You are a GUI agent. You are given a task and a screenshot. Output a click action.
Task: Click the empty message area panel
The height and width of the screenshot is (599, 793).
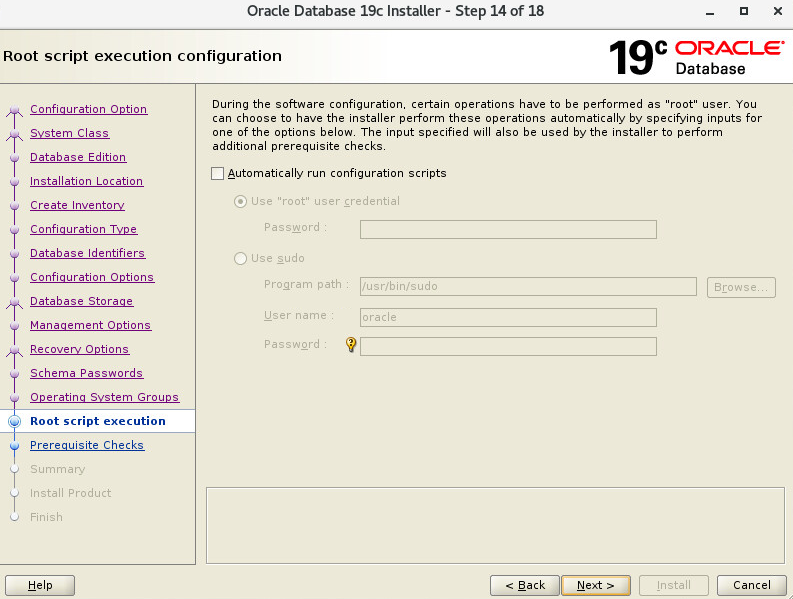(495, 526)
